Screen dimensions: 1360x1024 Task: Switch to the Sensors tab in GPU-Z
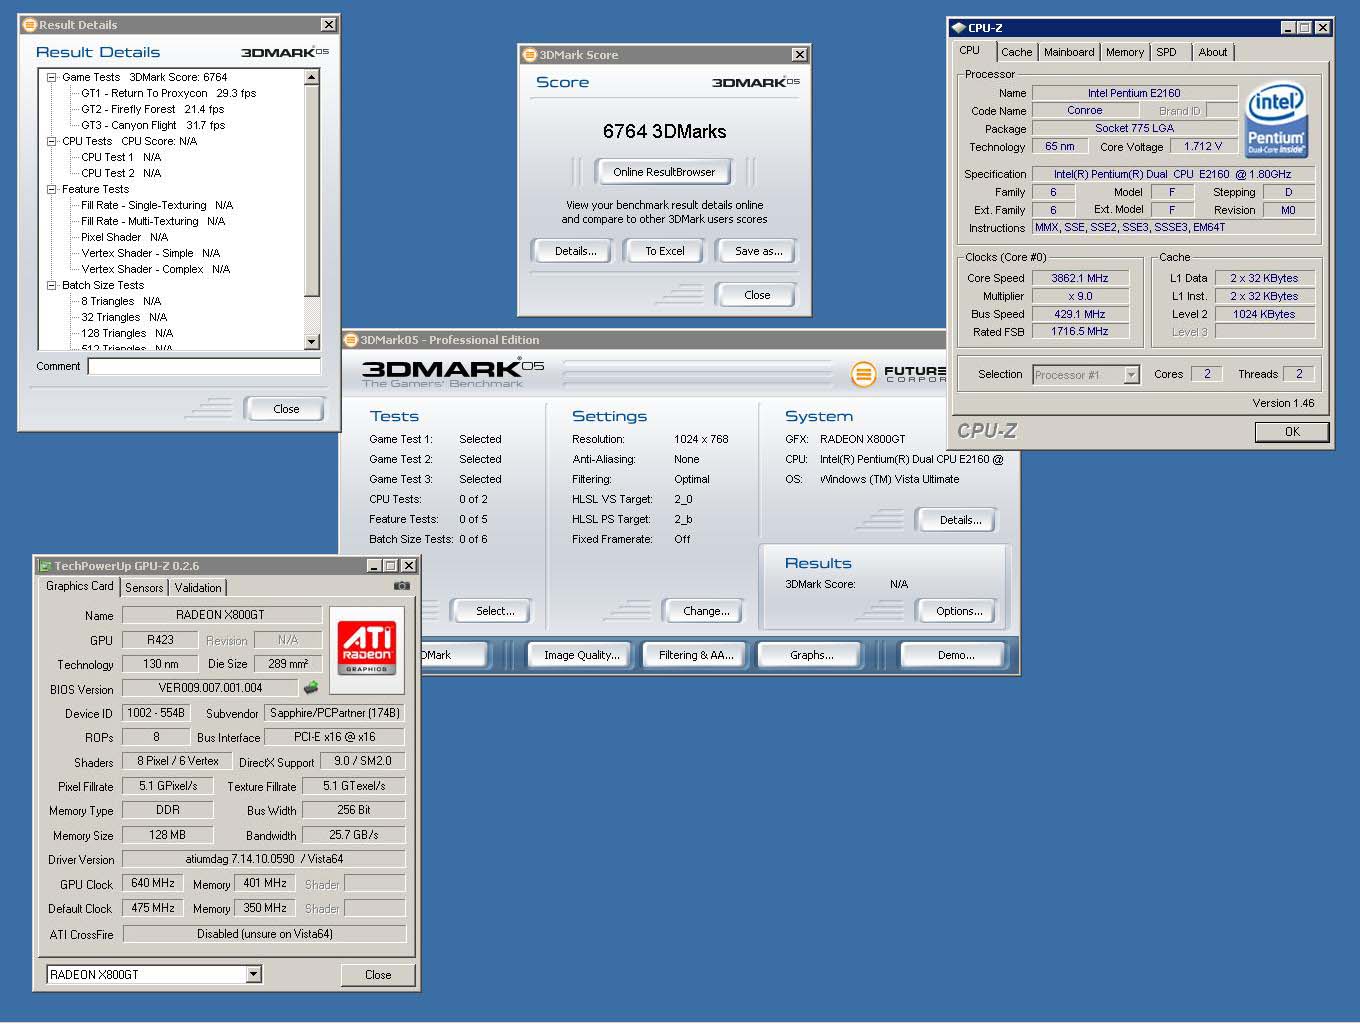[144, 588]
